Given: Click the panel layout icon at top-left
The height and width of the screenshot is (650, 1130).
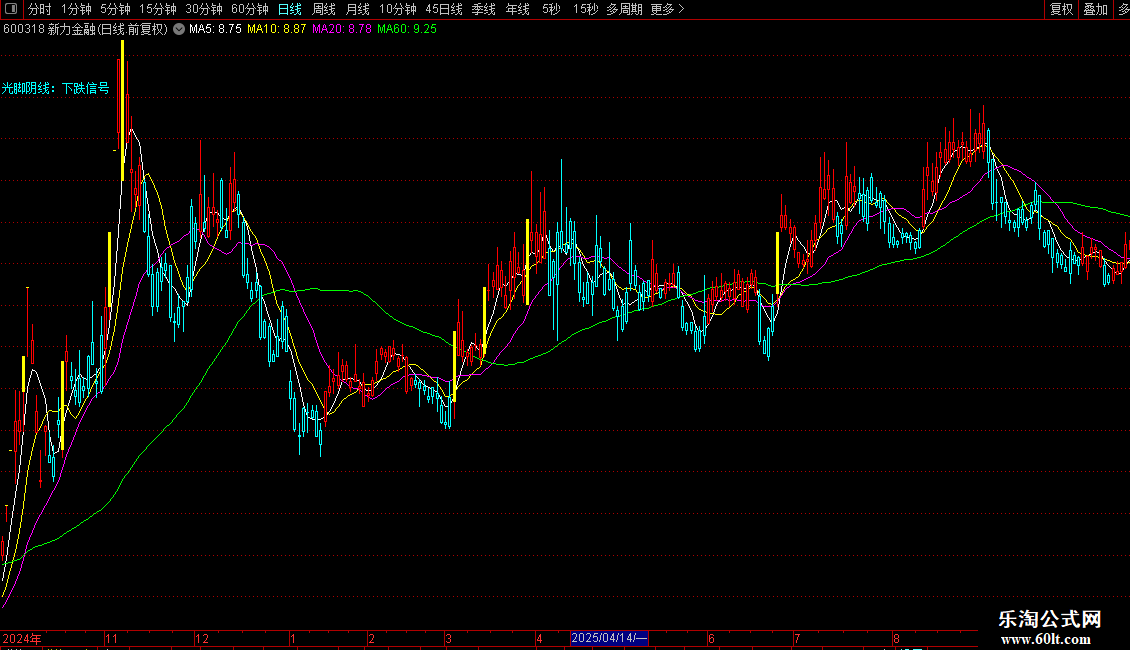Looking at the screenshot, I should point(12,9).
